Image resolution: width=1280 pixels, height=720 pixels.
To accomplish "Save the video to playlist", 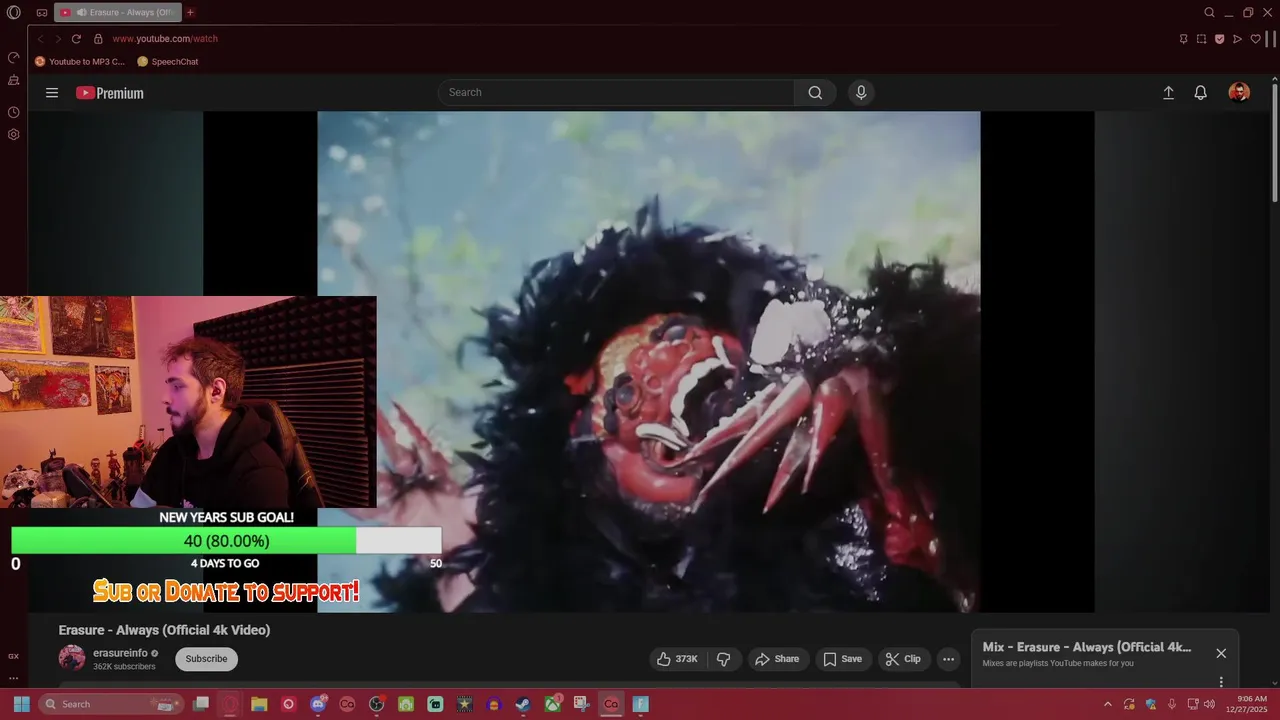I will 842,659.
